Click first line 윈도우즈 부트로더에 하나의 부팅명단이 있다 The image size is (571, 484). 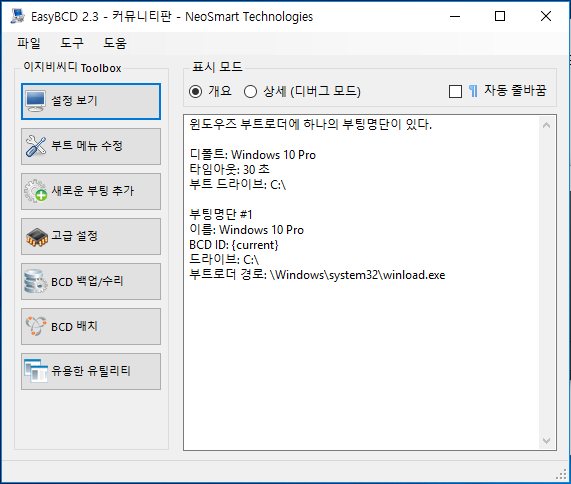310,125
